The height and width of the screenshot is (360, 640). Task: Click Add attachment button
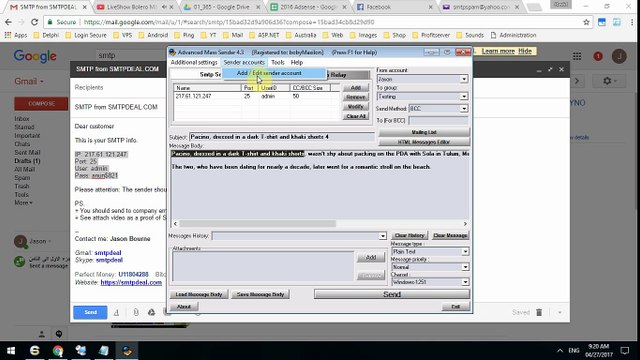click(x=371, y=257)
